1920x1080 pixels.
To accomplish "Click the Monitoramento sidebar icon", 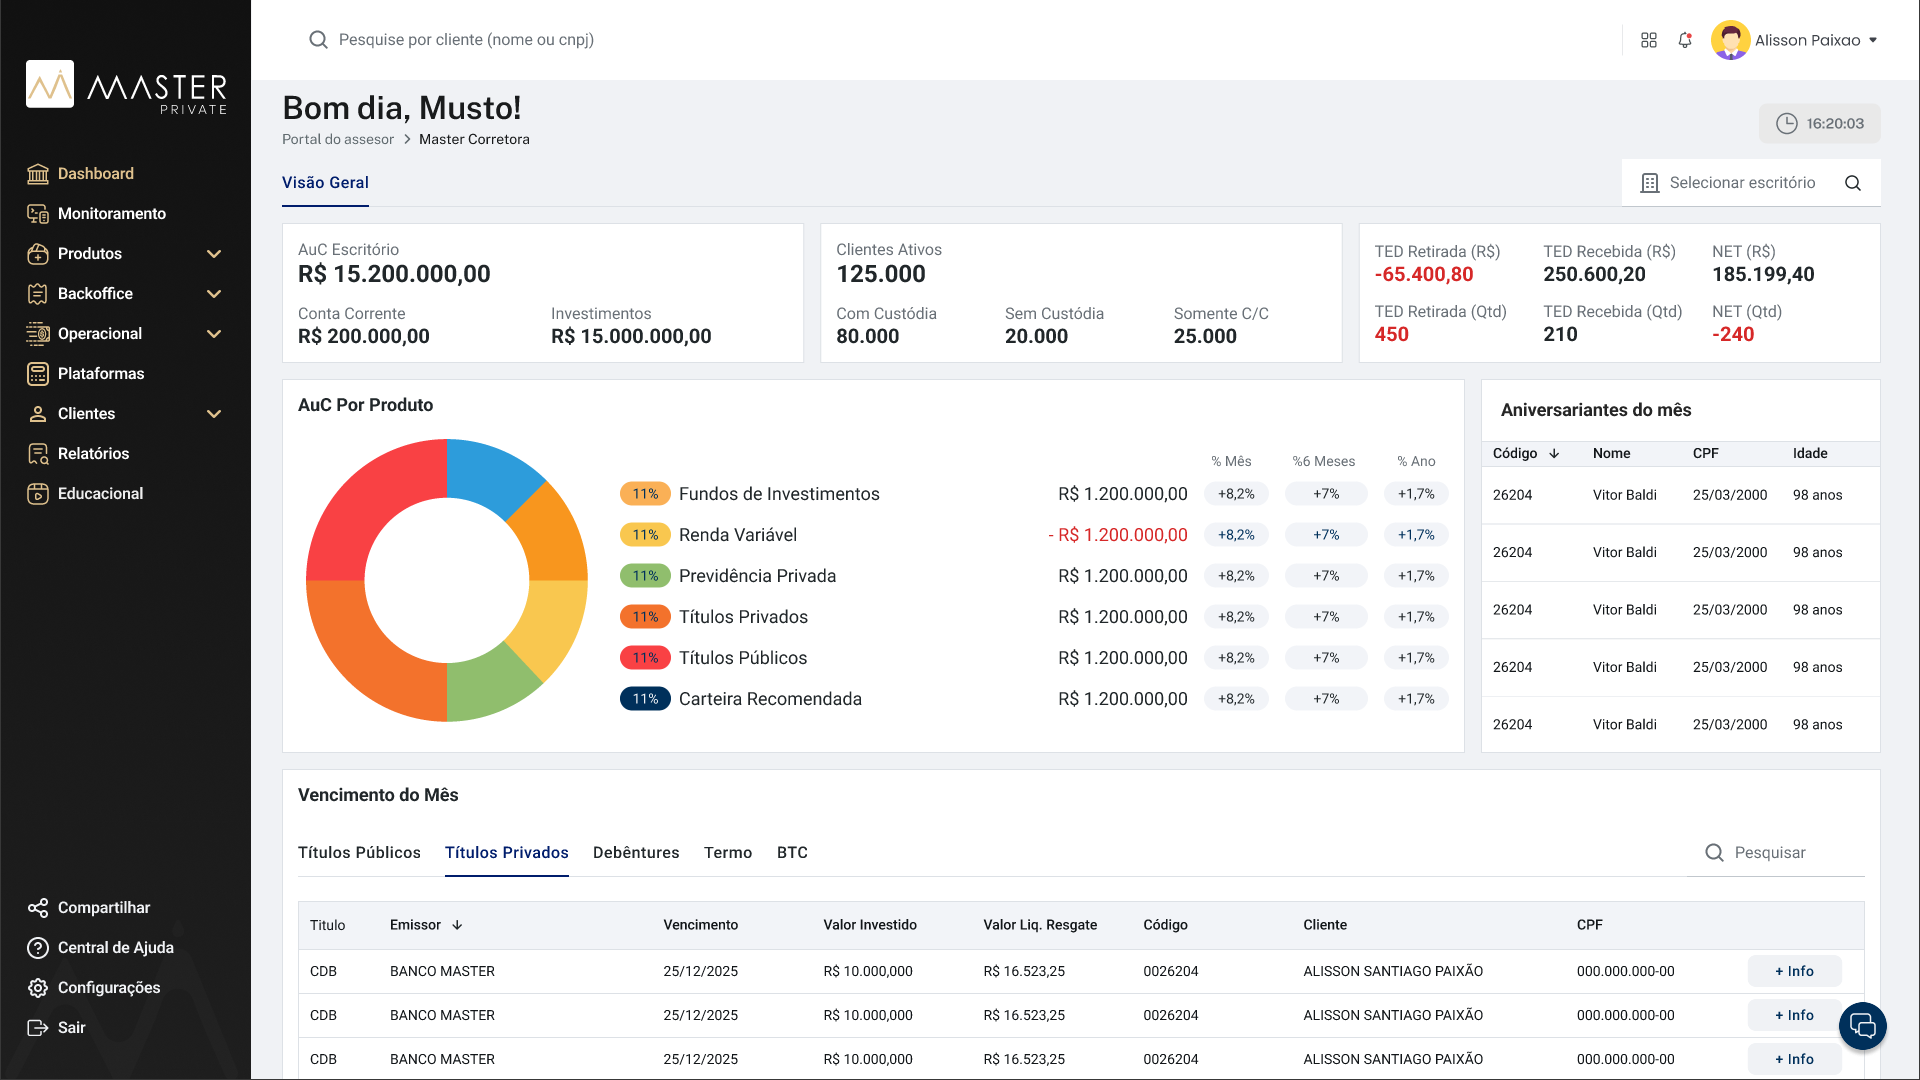I will pos(38,214).
